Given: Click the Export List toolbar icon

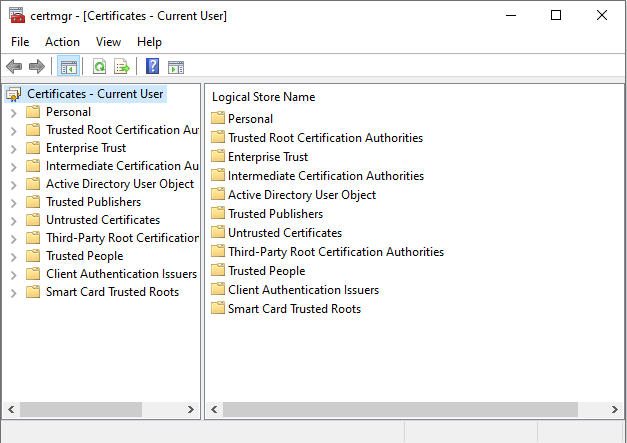Looking at the screenshot, I should [122, 66].
